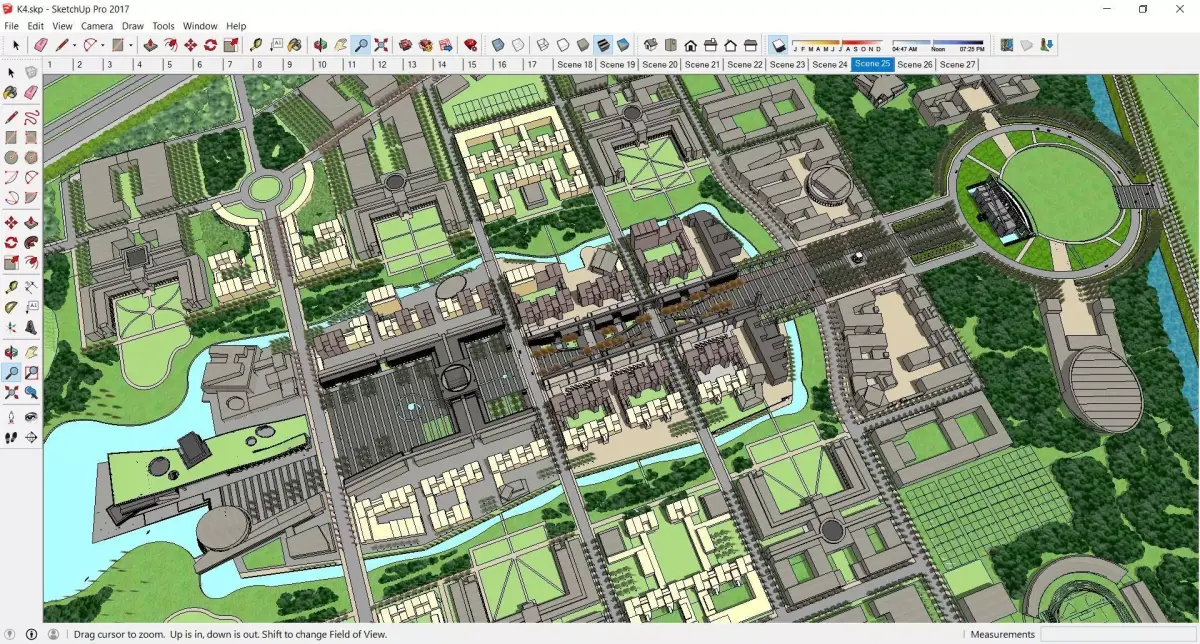The height and width of the screenshot is (644, 1200).
Task: Select the Orbit tool in top toolbar
Action: [x=320, y=45]
